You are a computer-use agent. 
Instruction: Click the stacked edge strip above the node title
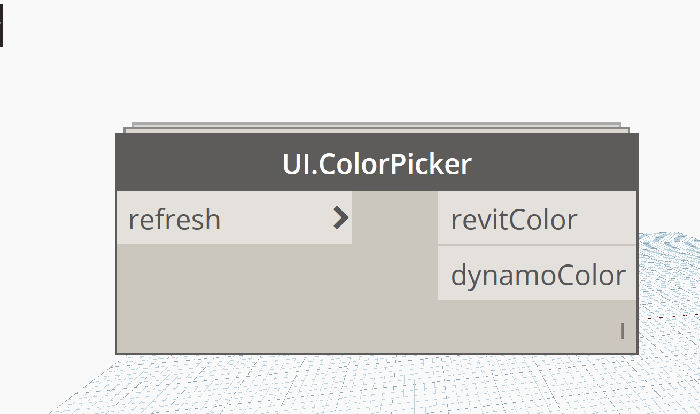tap(376, 128)
